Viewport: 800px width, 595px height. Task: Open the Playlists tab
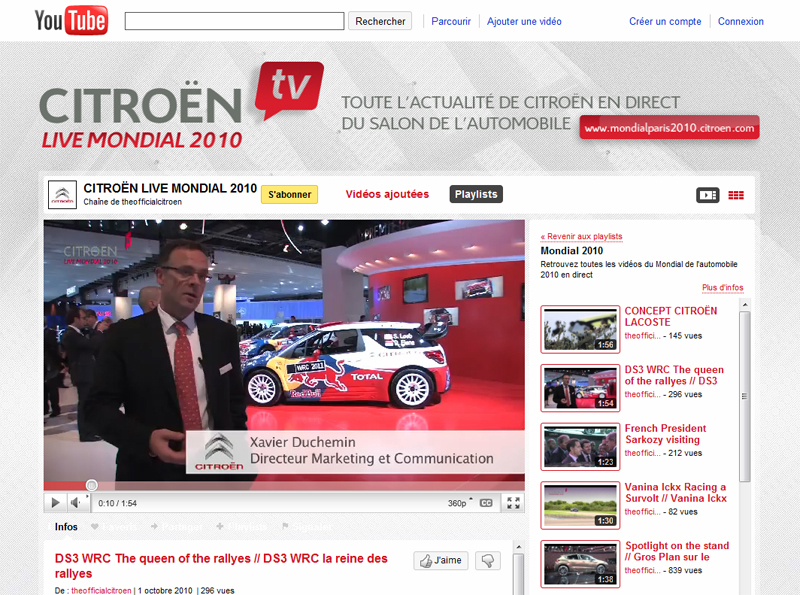[x=476, y=194]
